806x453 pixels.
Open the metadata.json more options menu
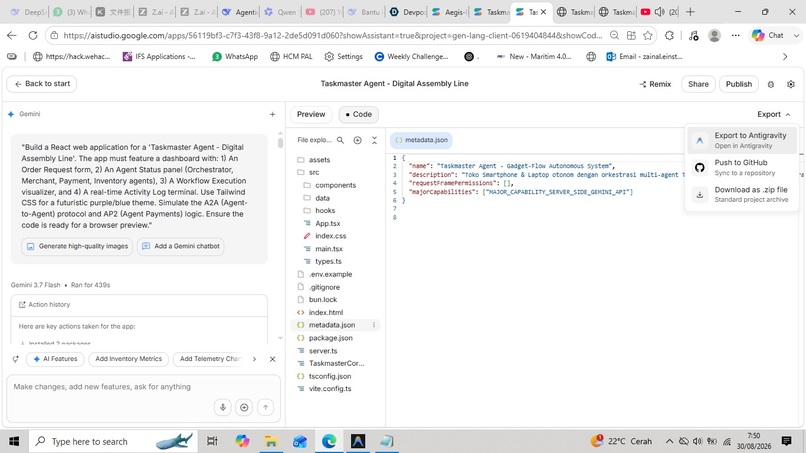click(x=374, y=325)
